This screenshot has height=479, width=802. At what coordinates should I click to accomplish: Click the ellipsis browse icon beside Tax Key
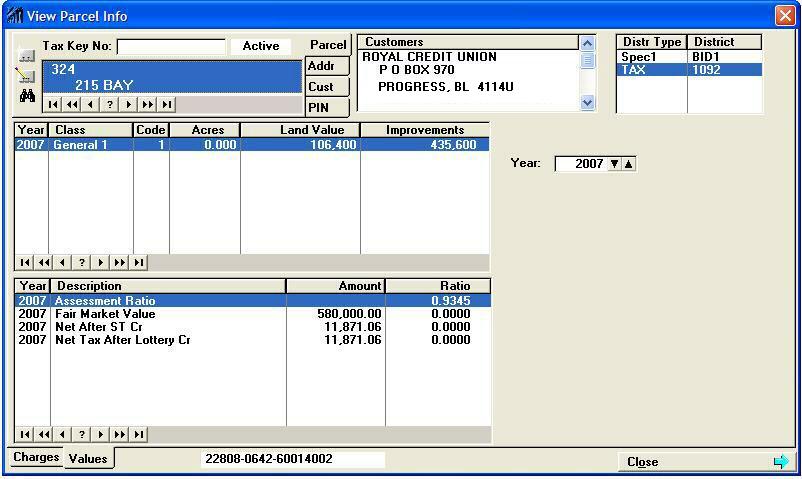point(27,56)
